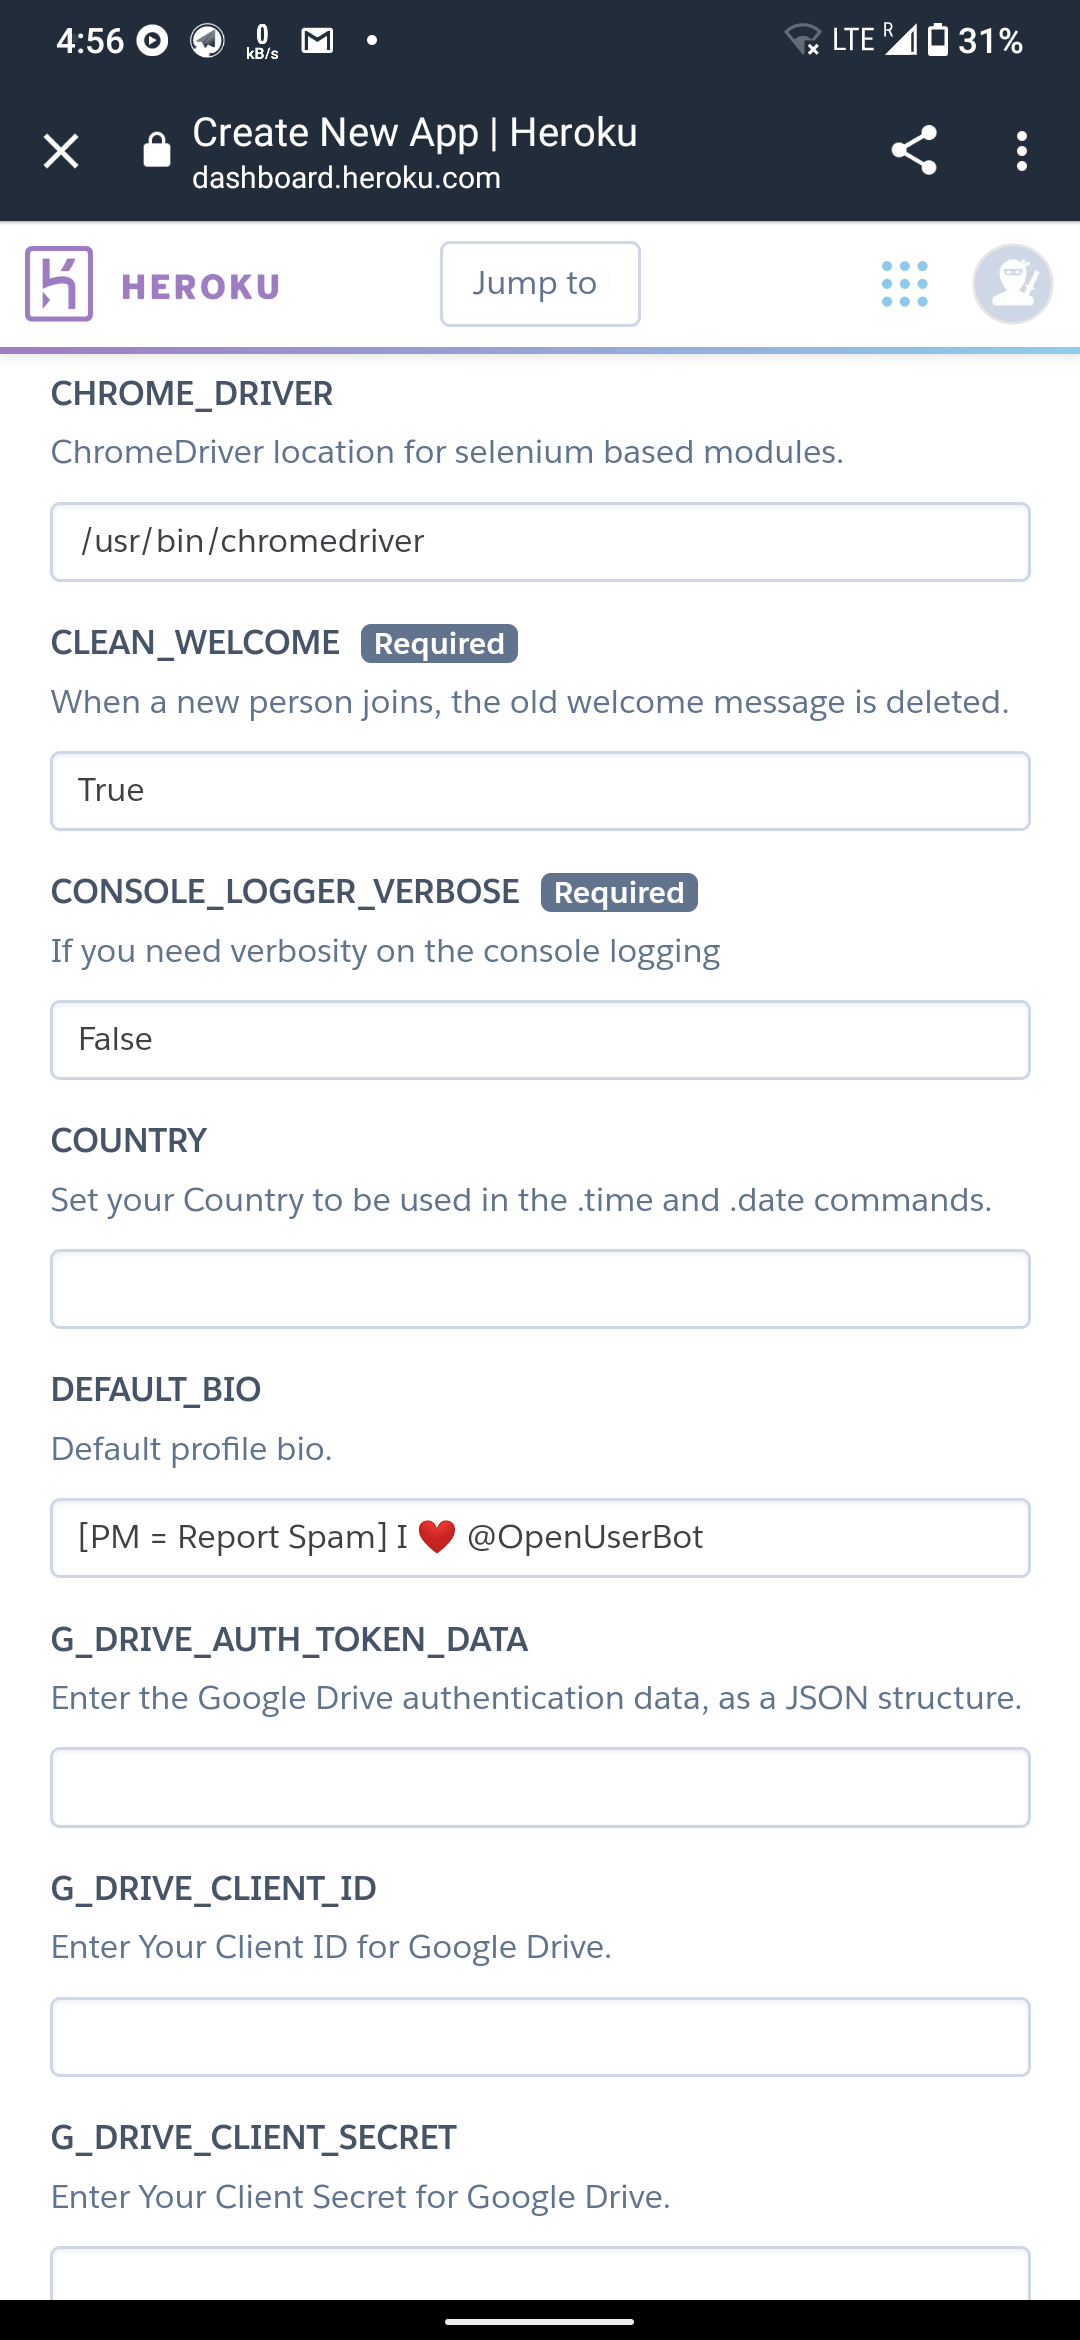Tap the site security lock icon
1080x2340 pixels.
[157, 151]
